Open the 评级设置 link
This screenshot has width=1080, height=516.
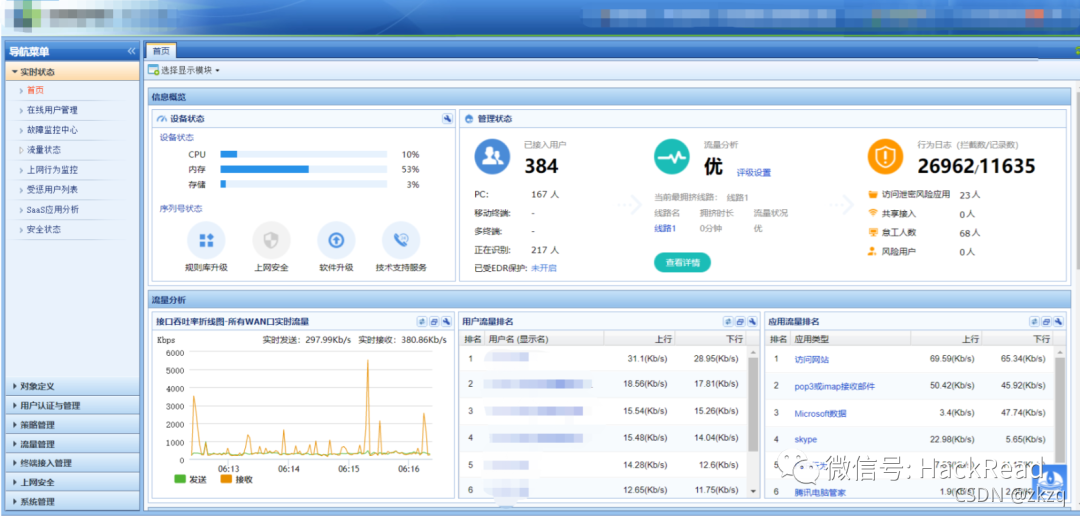[x=754, y=173]
